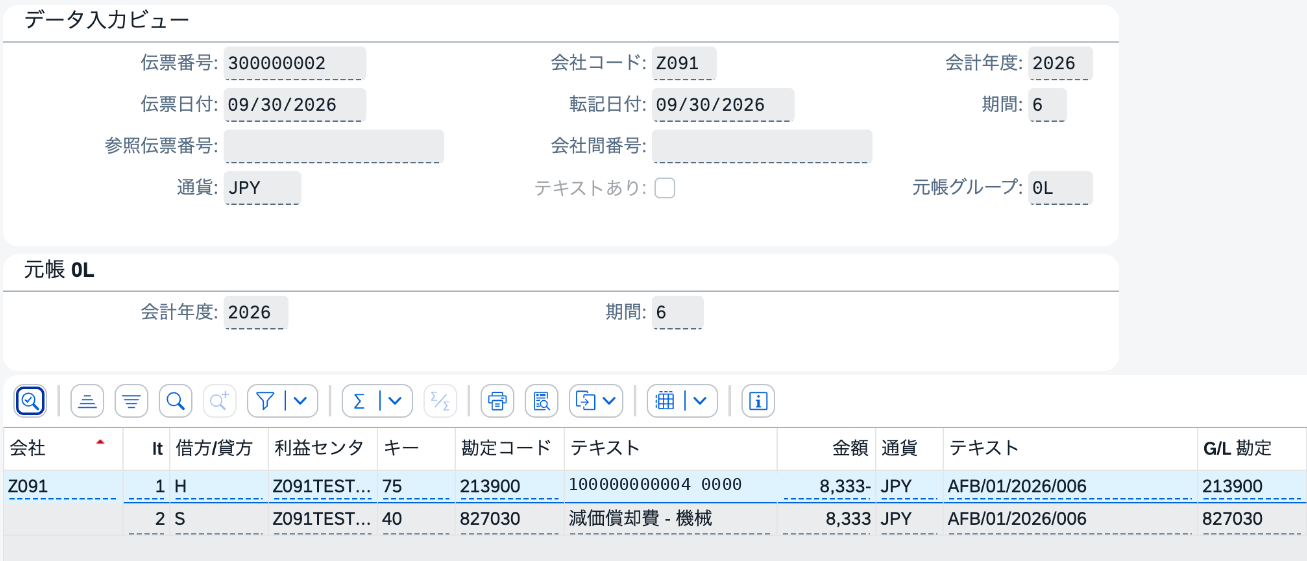Print the table with printer icon
The width and height of the screenshot is (1307, 561).
pos(497,401)
